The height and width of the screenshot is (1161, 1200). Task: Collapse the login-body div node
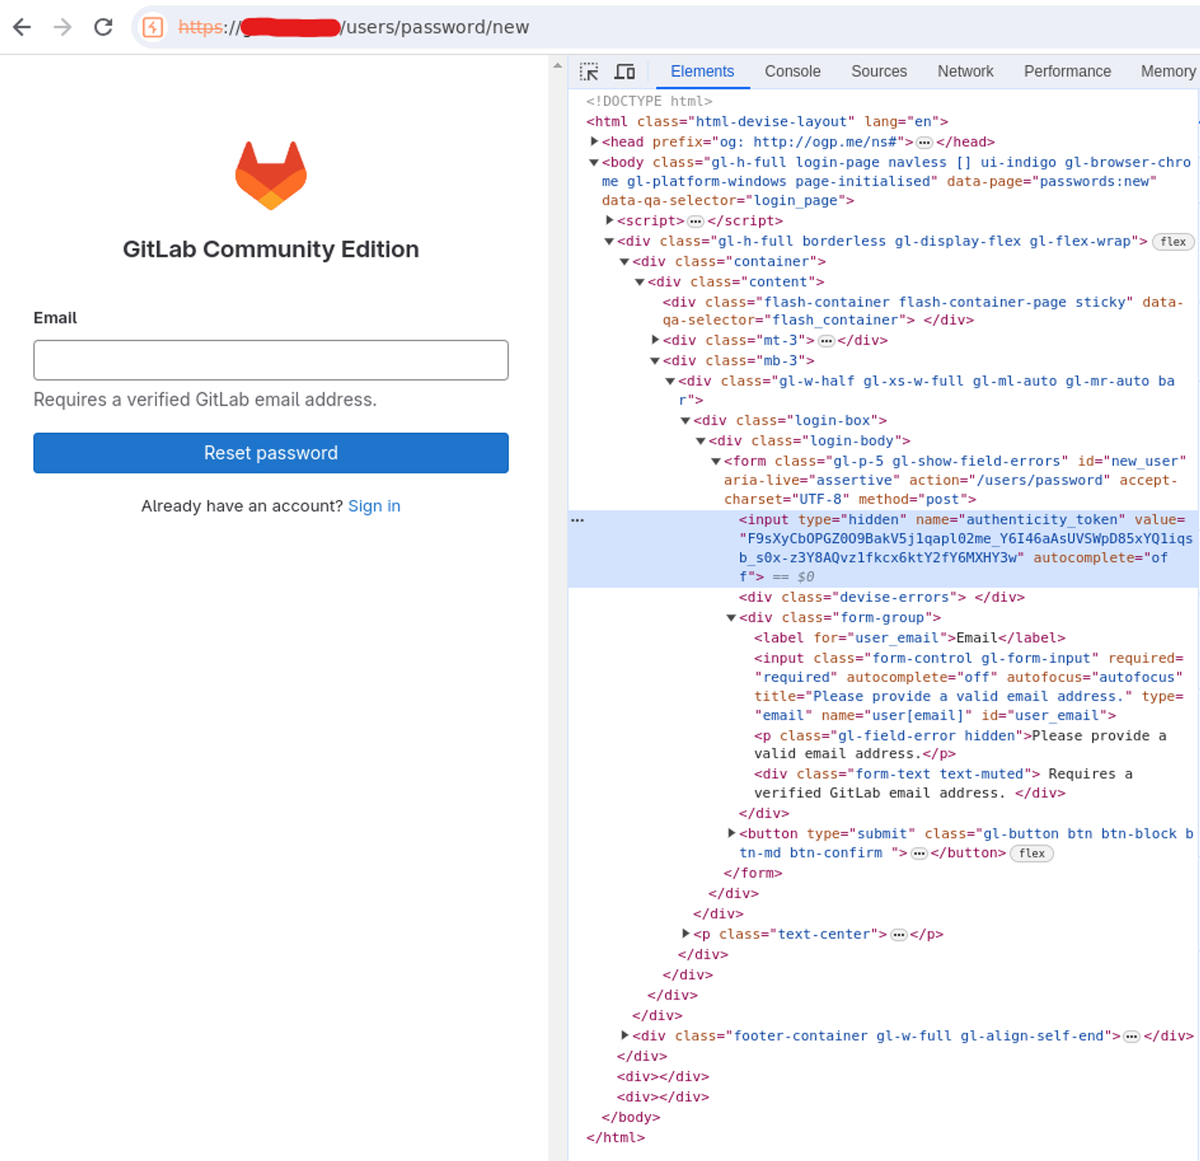(701, 441)
